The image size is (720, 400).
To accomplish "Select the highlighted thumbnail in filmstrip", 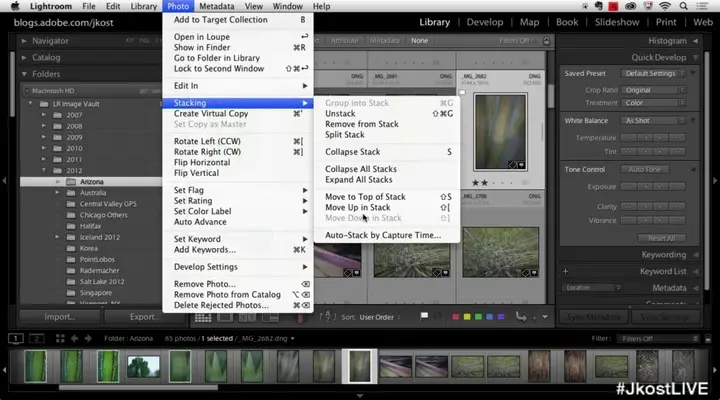I will pos(360,366).
